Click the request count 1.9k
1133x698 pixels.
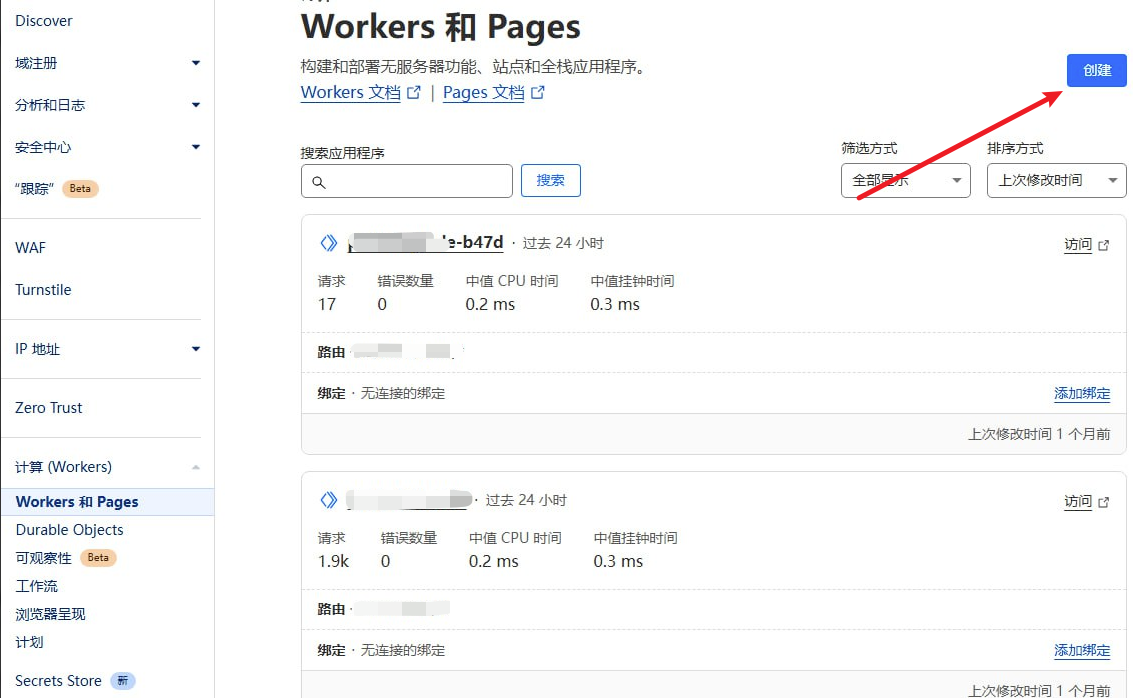(x=333, y=561)
